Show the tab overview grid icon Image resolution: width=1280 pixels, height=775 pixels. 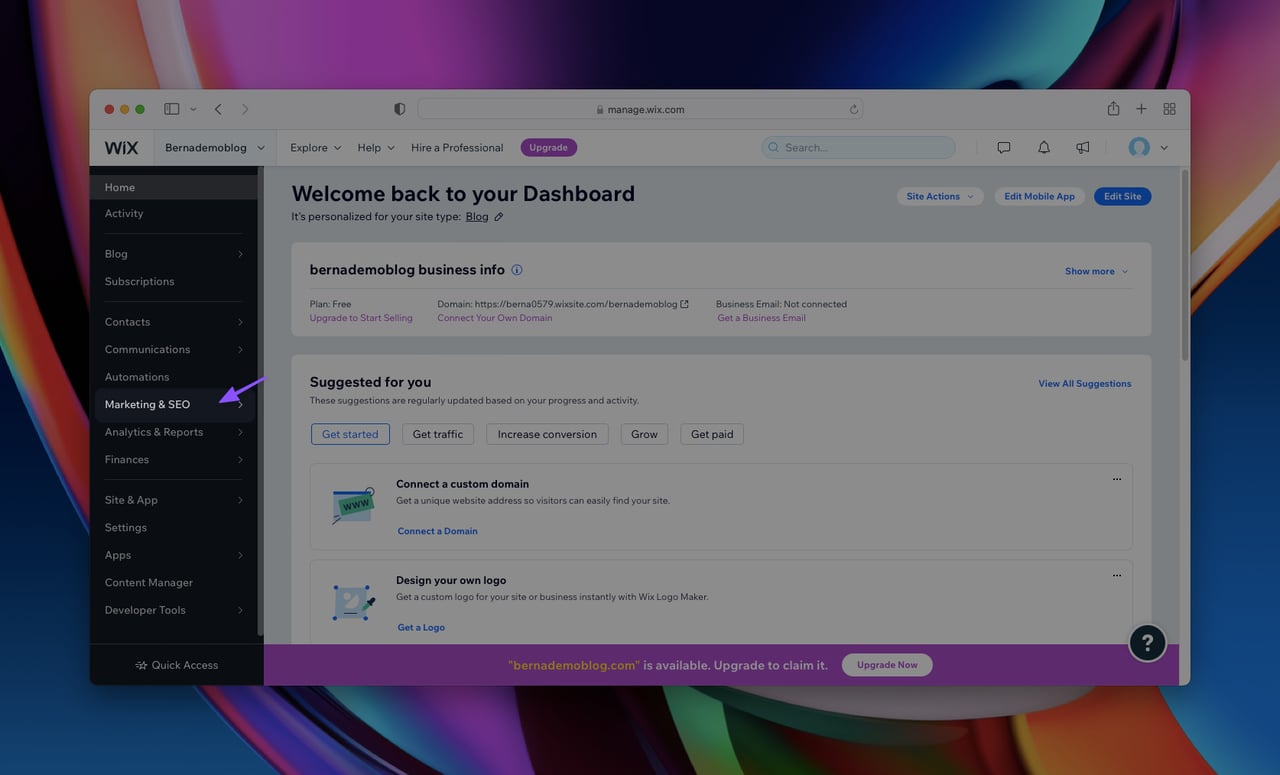[x=1169, y=109]
